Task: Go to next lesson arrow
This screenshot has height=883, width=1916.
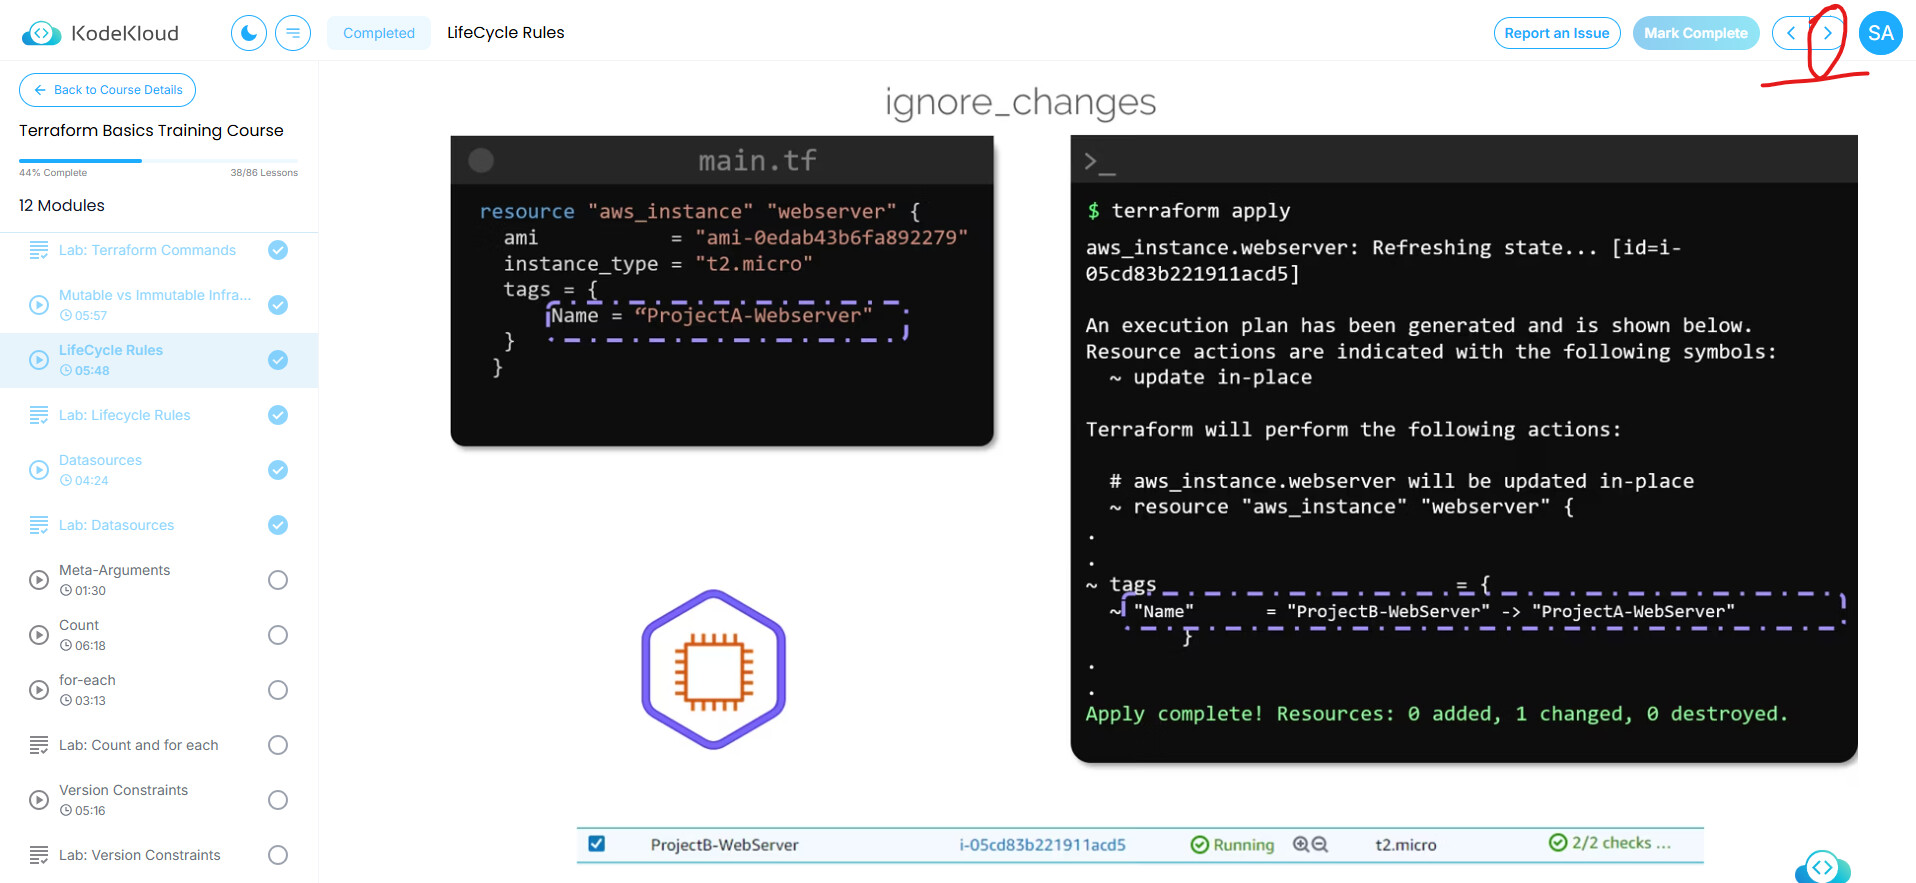Action: click(1827, 33)
